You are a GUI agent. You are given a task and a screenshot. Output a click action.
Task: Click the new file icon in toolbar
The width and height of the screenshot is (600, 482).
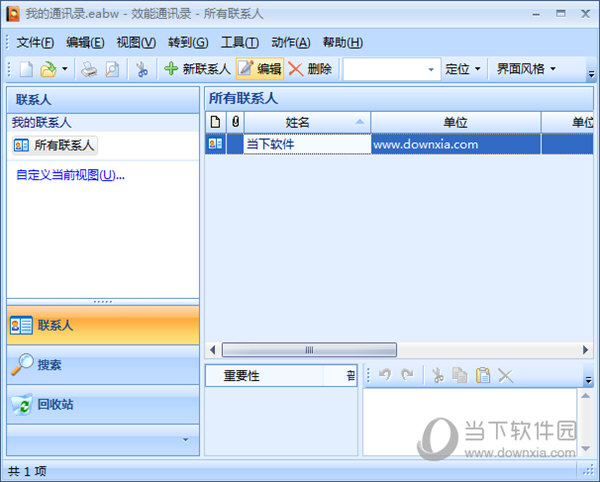[x=26, y=69]
